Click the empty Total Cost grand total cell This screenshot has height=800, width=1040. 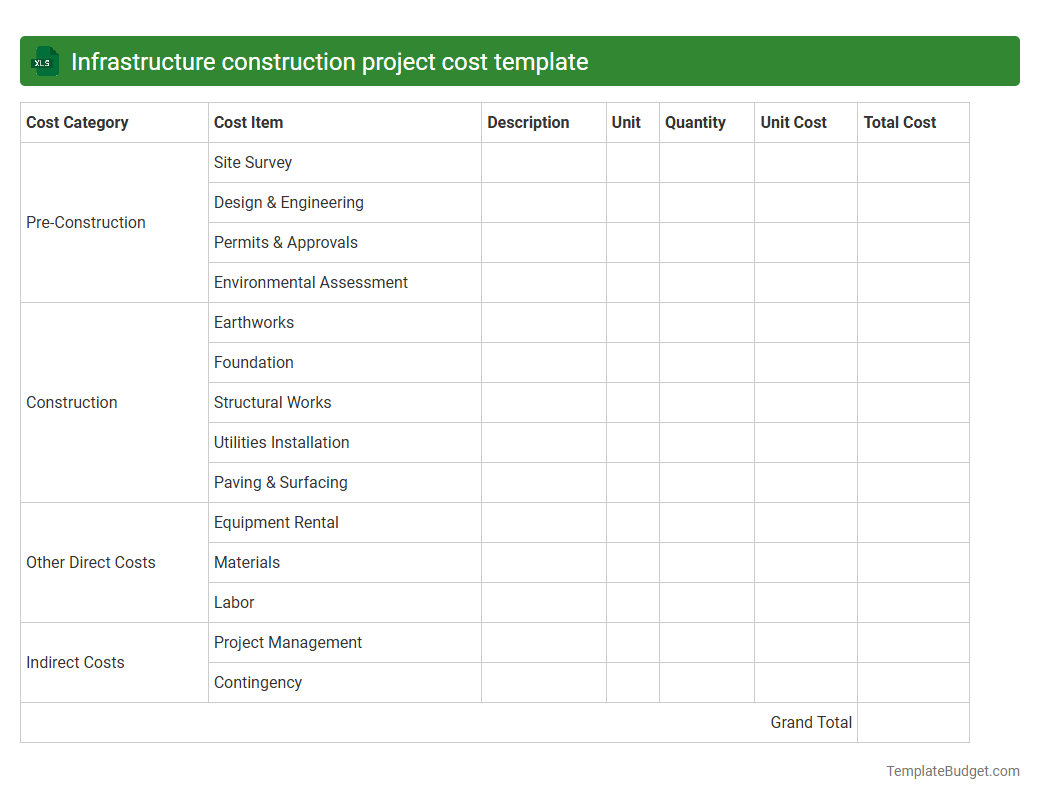pyautogui.click(x=913, y=722)
